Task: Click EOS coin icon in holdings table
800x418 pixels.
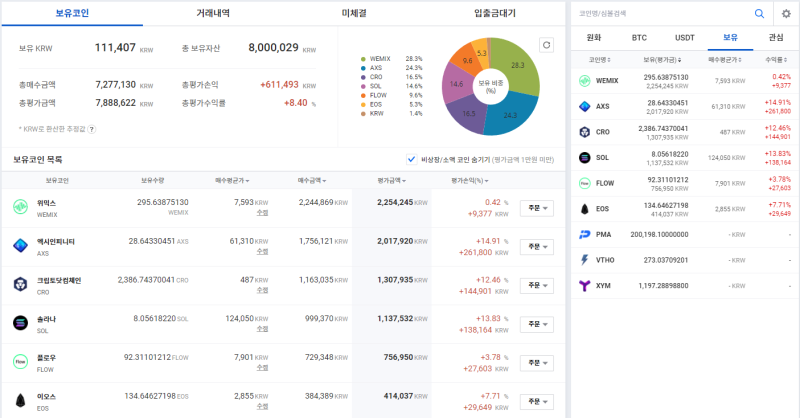Action: pos(20,401)
